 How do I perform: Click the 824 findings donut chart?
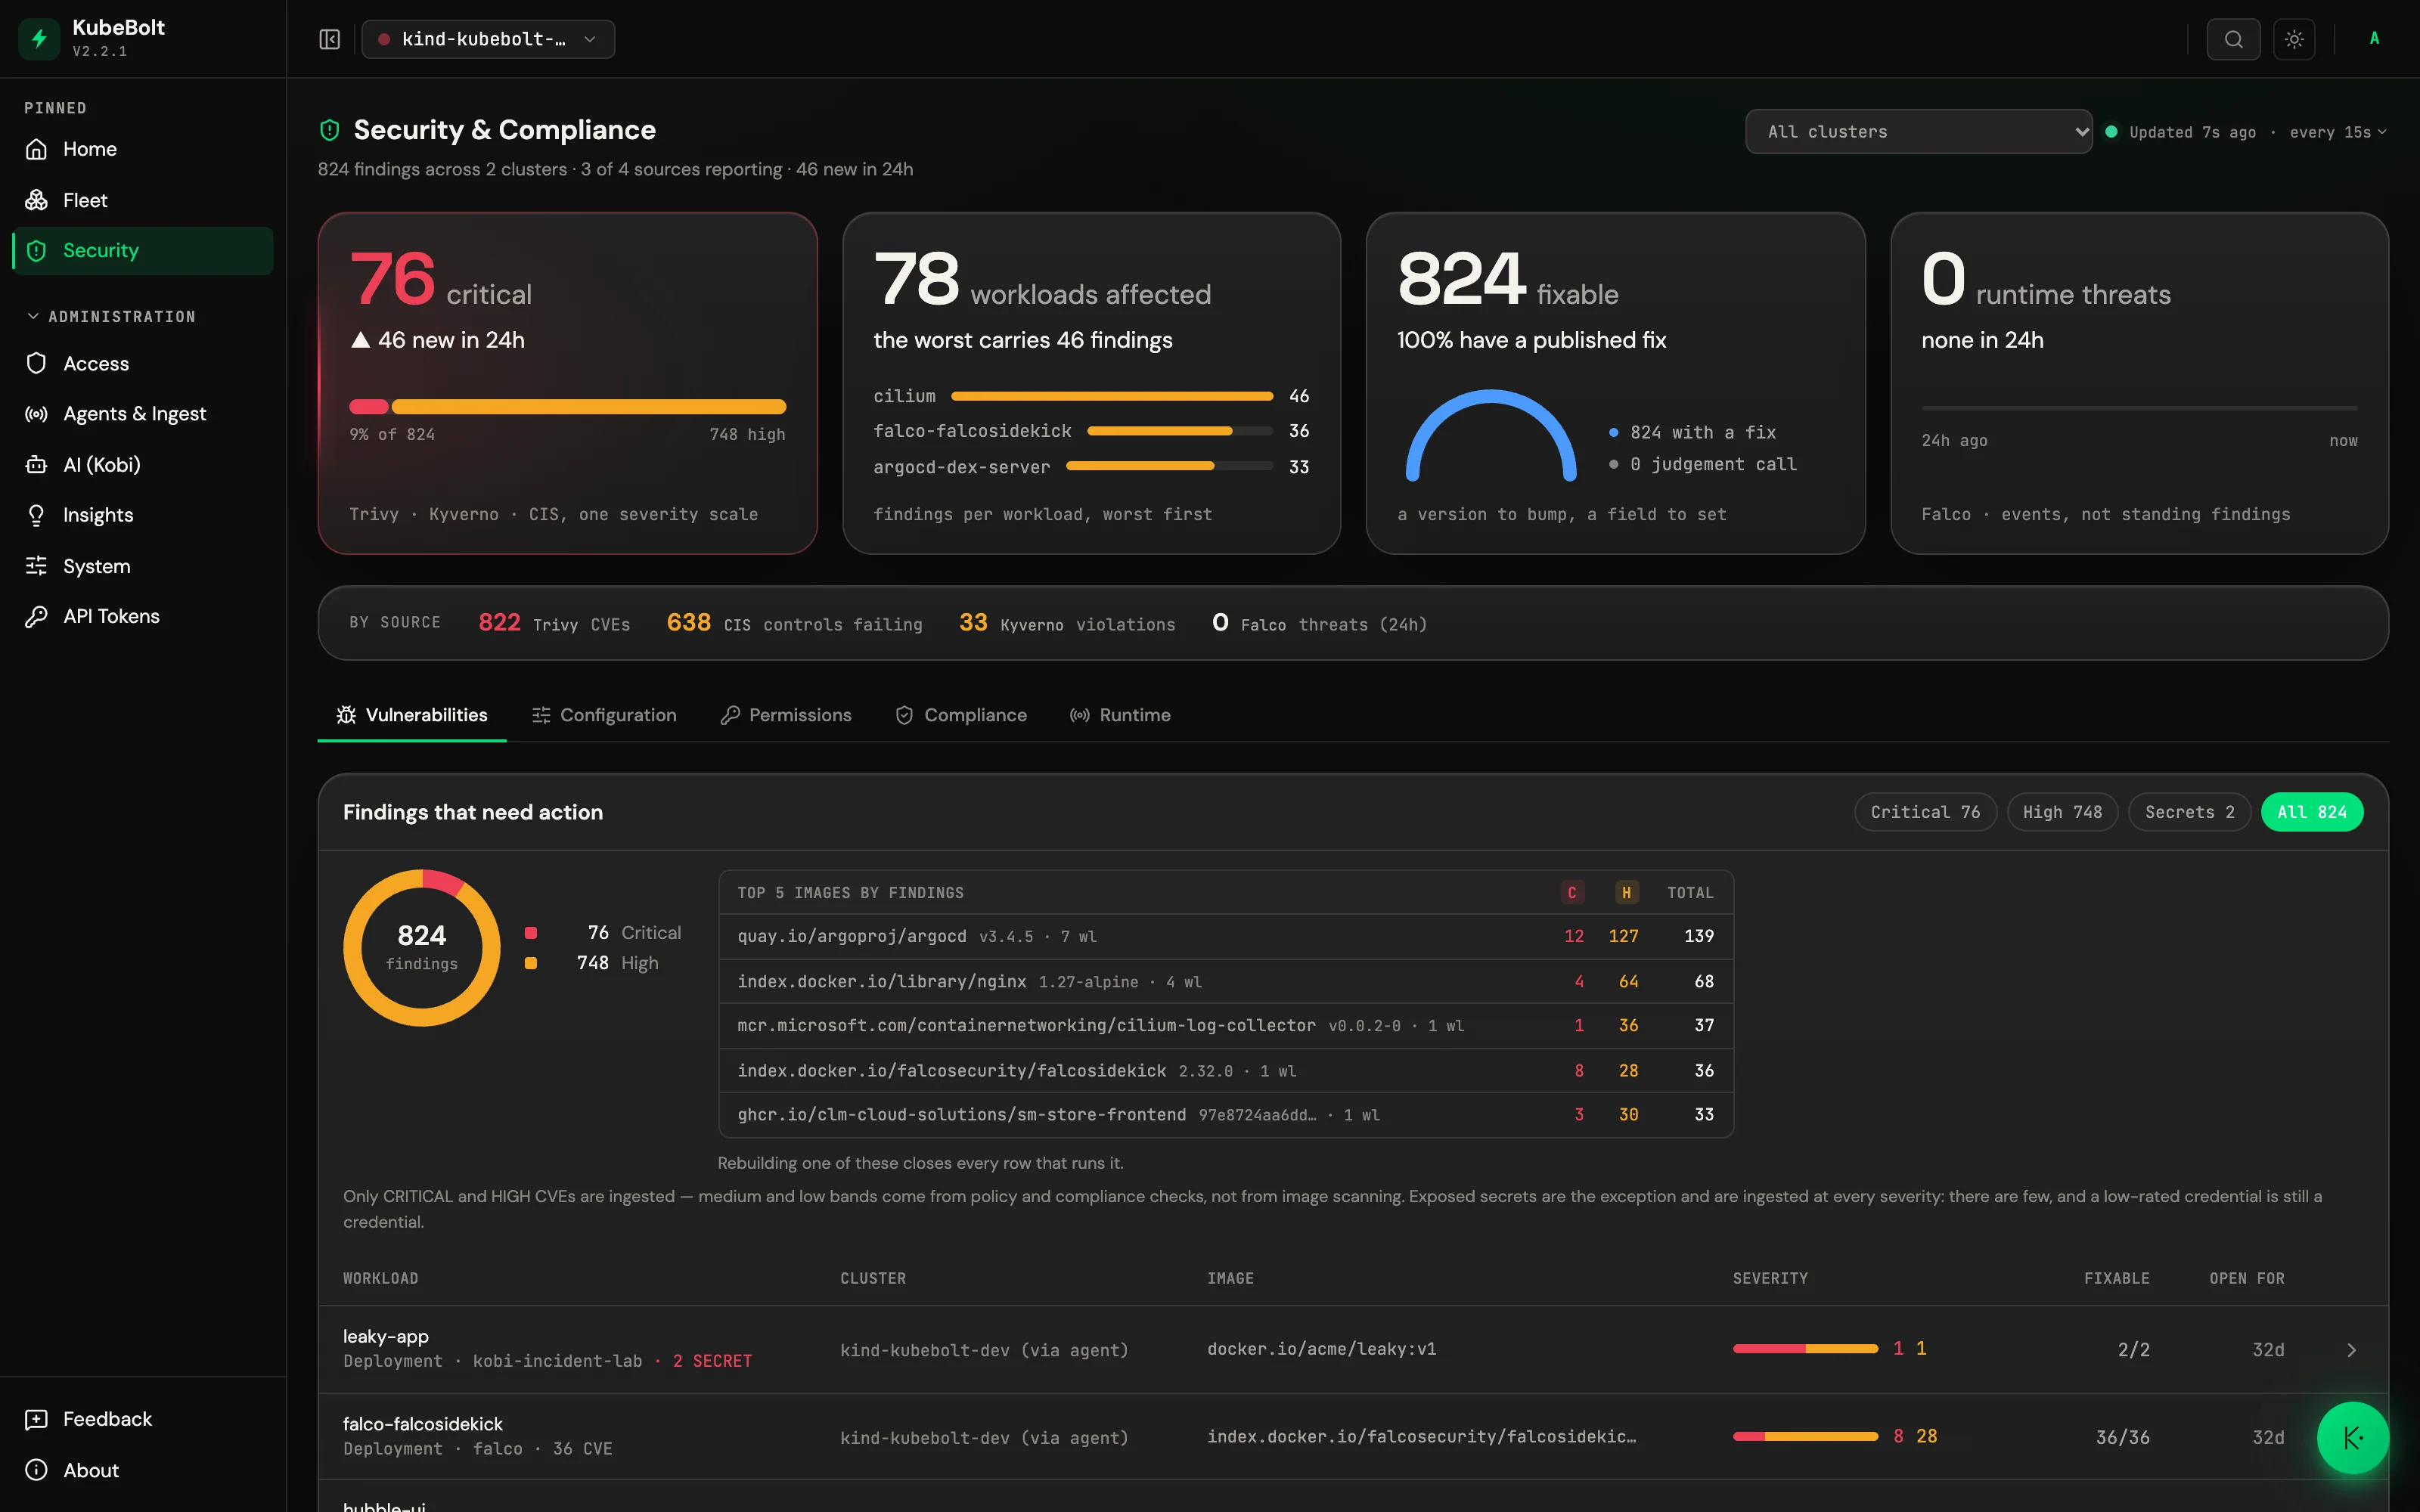pyautogui.click(x=422, y=948)
